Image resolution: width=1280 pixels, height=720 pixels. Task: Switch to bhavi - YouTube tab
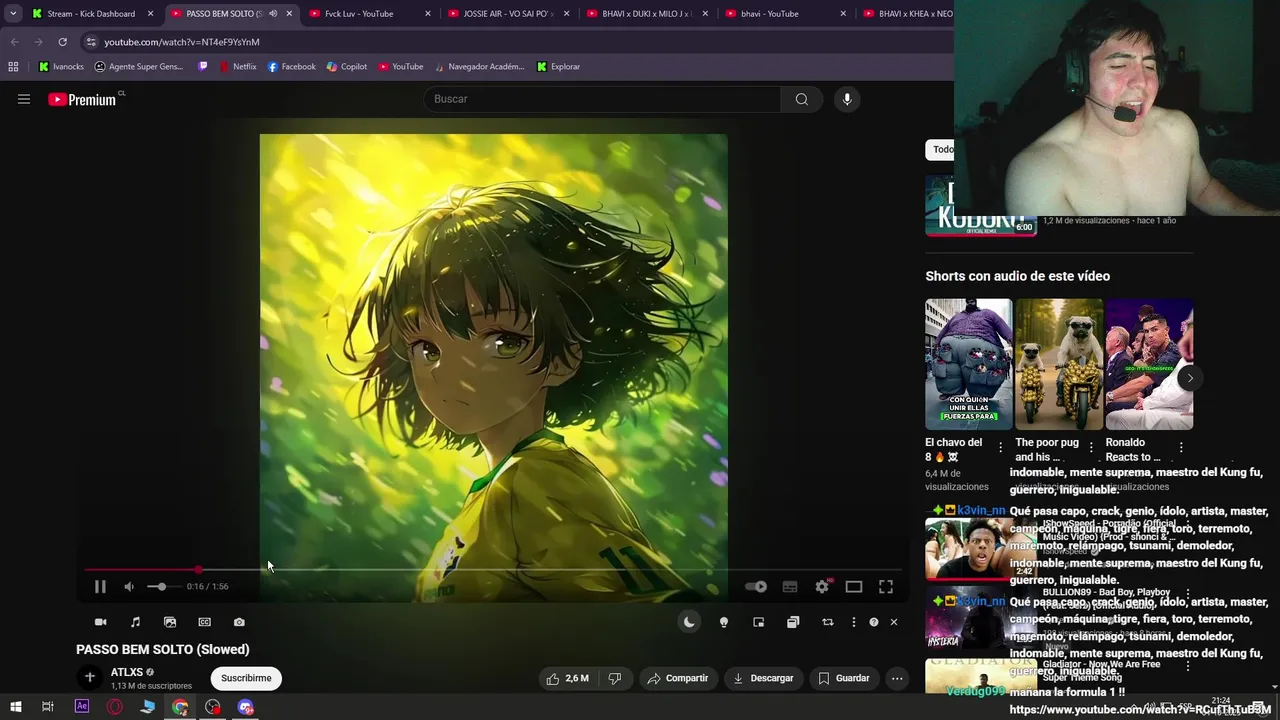[783, 13]
